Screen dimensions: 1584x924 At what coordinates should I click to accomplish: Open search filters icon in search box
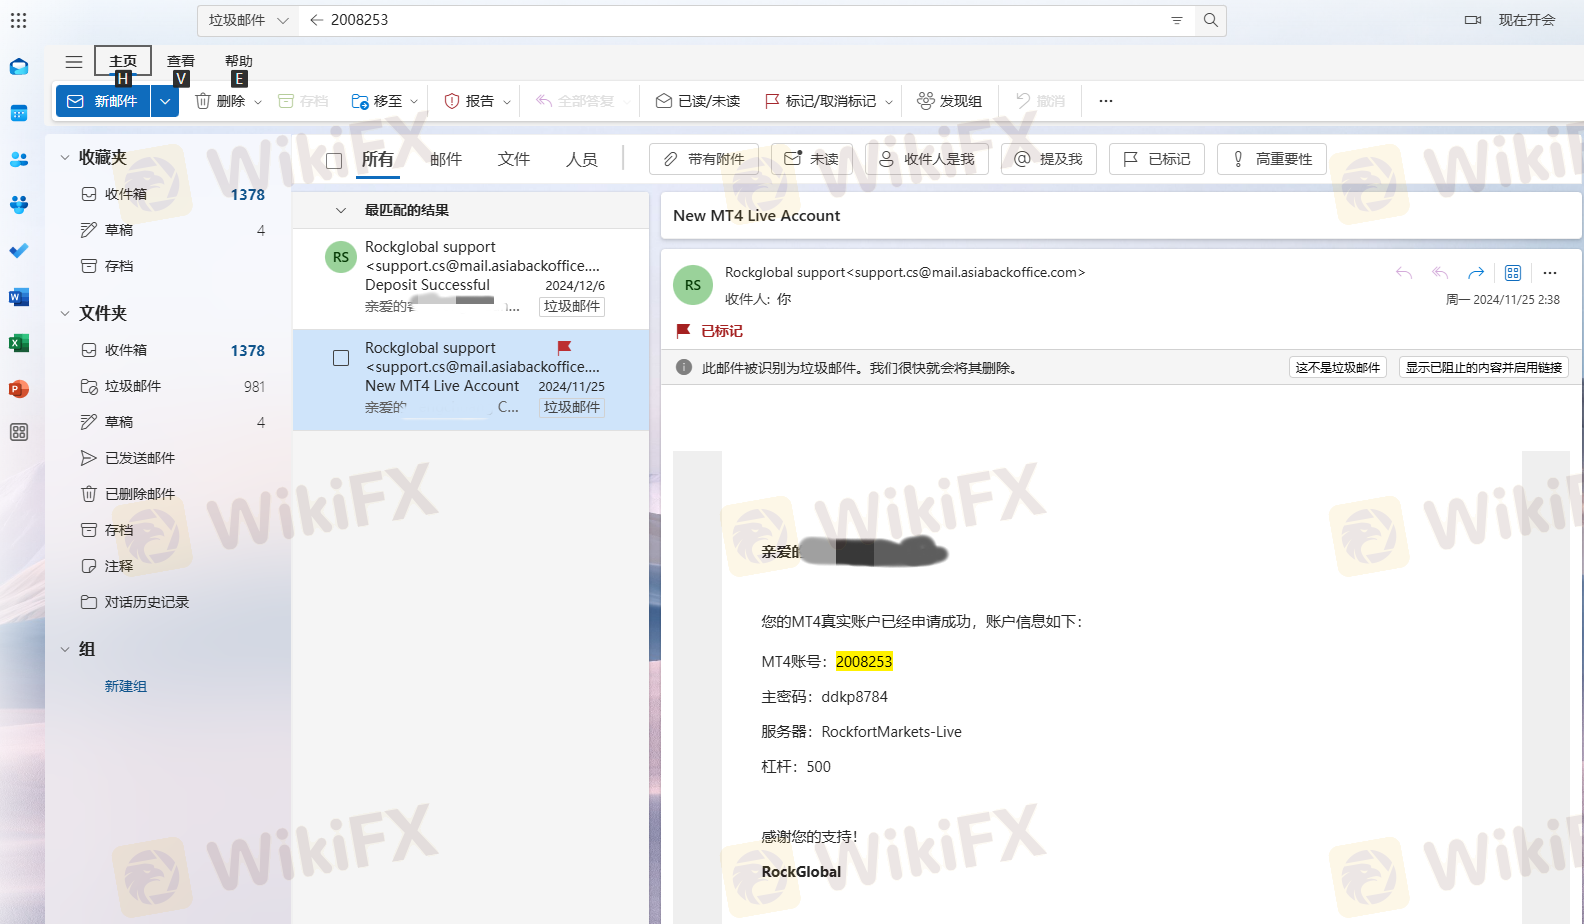(1177, 20)
